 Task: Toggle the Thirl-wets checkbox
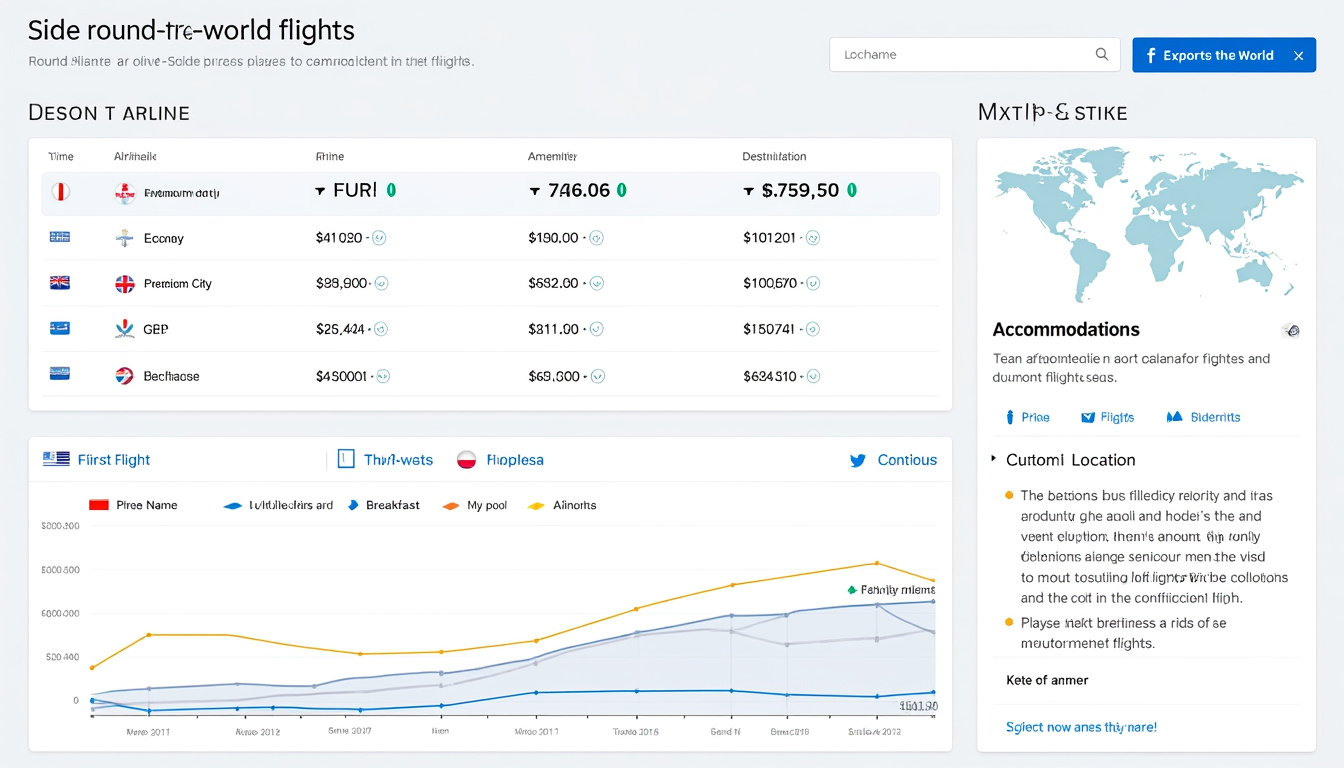[346, 459]
